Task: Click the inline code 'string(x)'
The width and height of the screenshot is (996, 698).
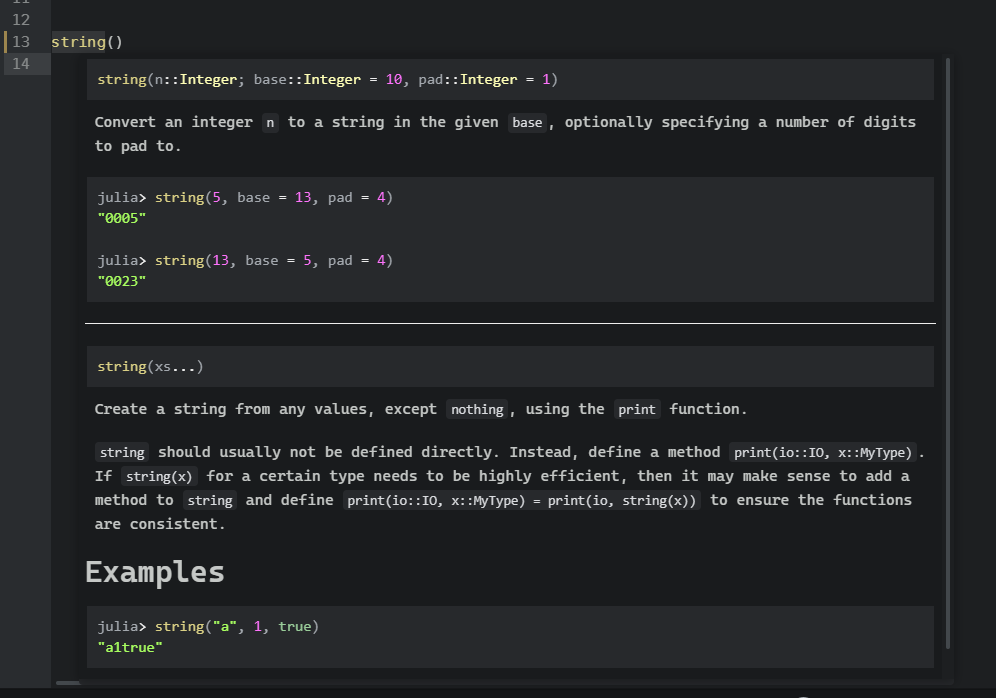Action: click(x=159, y=476)
